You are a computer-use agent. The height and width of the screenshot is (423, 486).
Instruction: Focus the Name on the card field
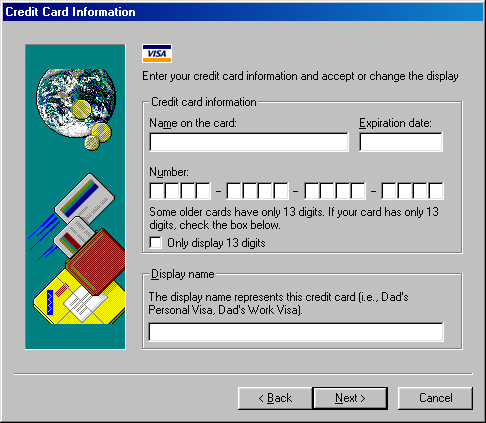click(249, 142)
